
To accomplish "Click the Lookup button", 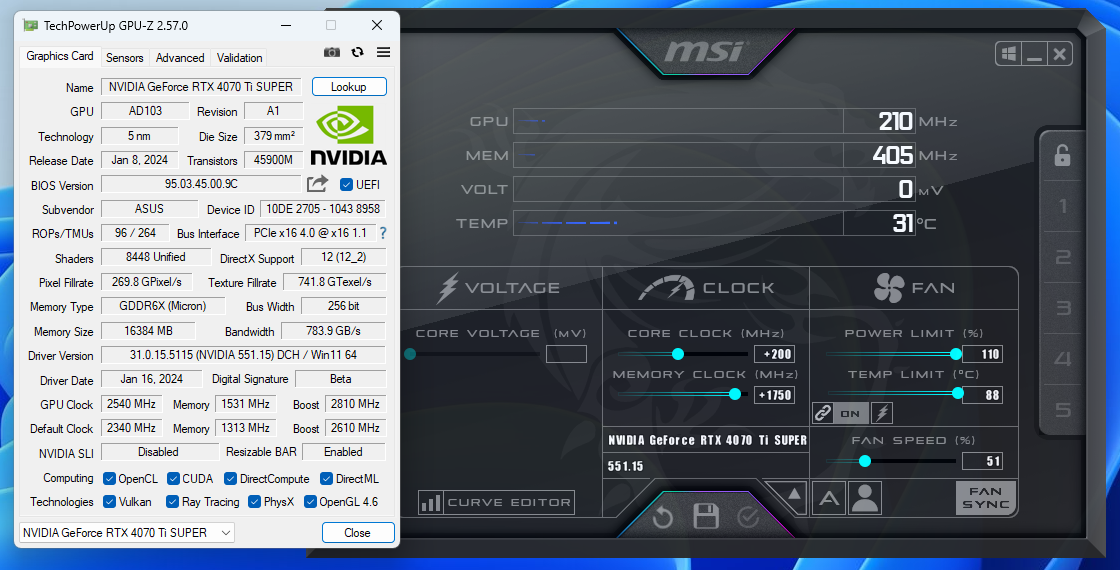I will point(349,86).
